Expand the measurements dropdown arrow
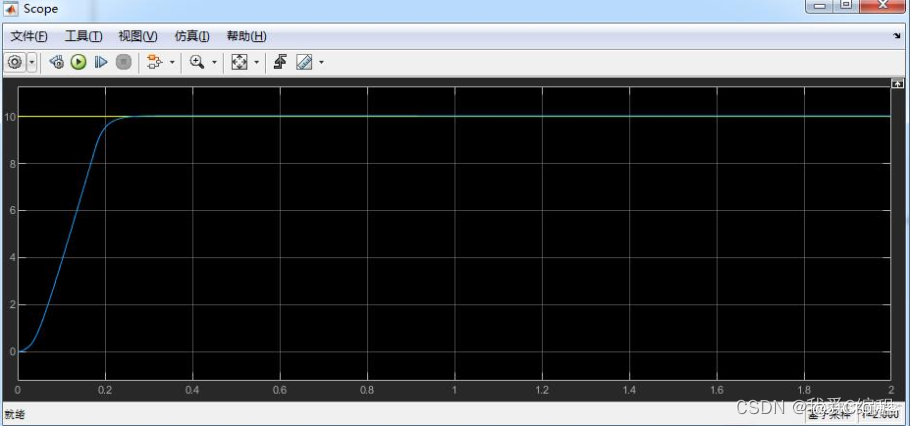This screenshot has width=910, height=426. coord(321,62)
